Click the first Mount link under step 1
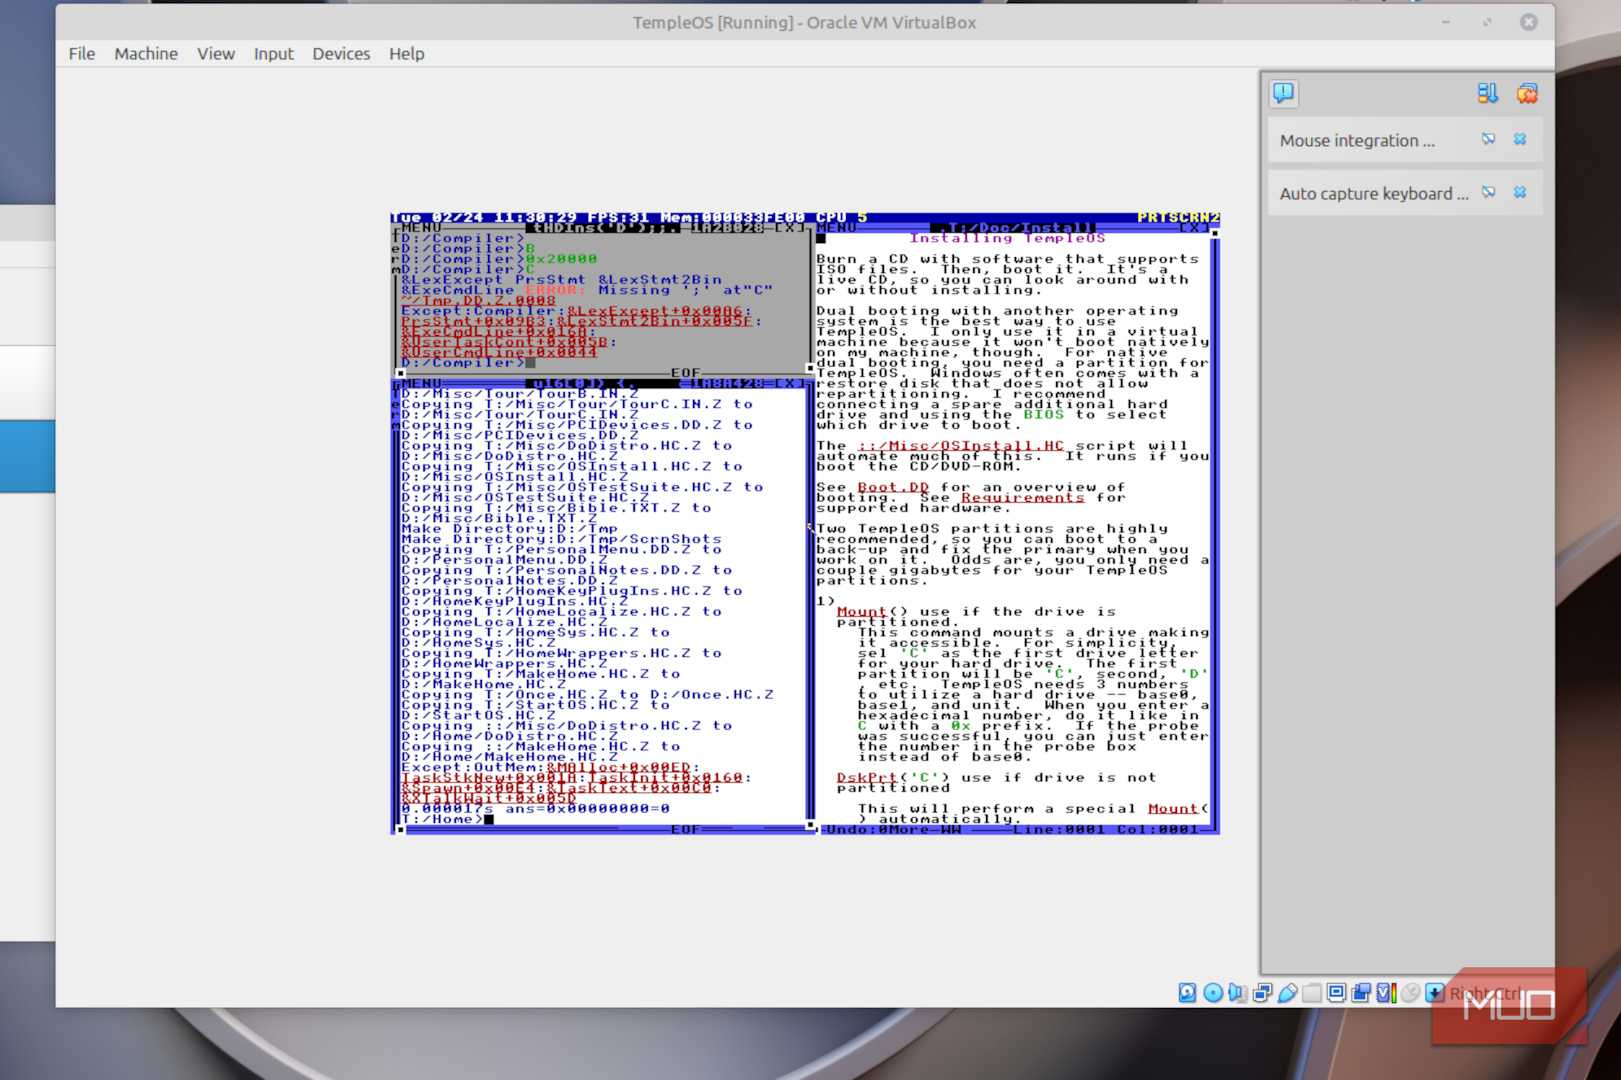1621x1080 pixels. coord(861,611)
